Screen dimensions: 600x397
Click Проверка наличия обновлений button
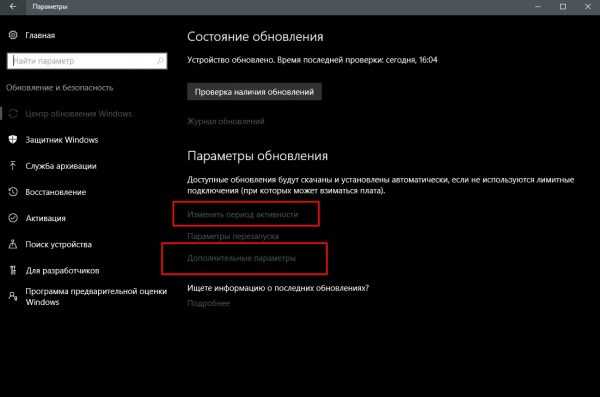coord(254,92)
